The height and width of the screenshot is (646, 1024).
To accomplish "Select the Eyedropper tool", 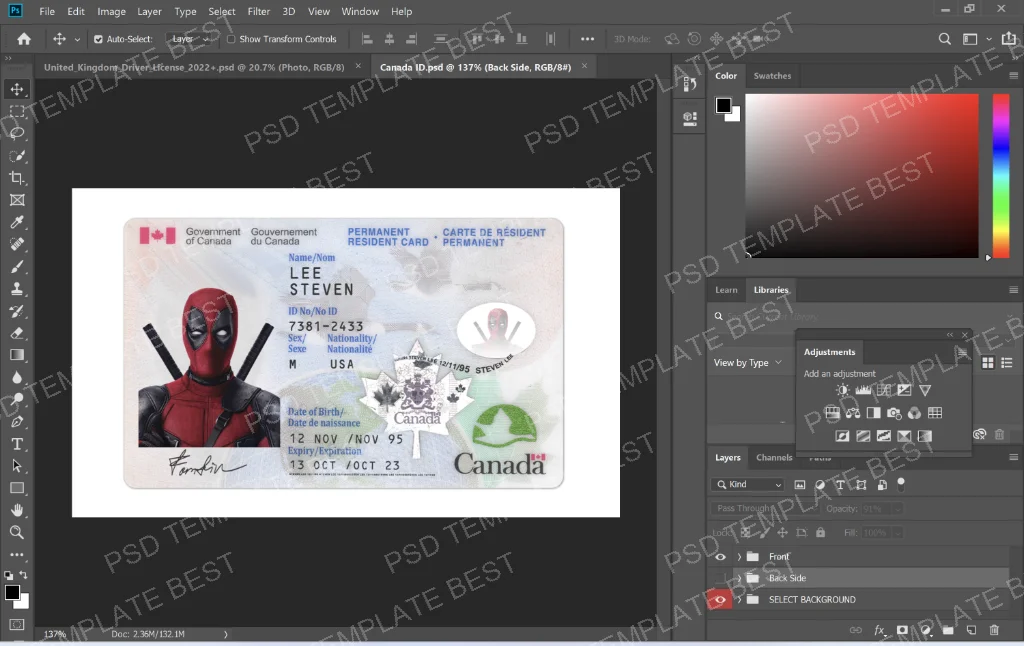I will click(x=17, y=222).
